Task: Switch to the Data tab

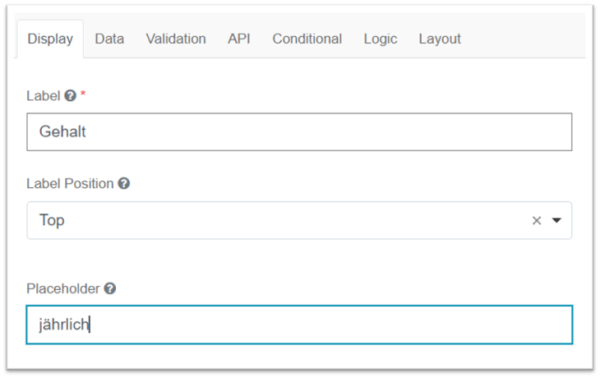Action: (109, 39)
